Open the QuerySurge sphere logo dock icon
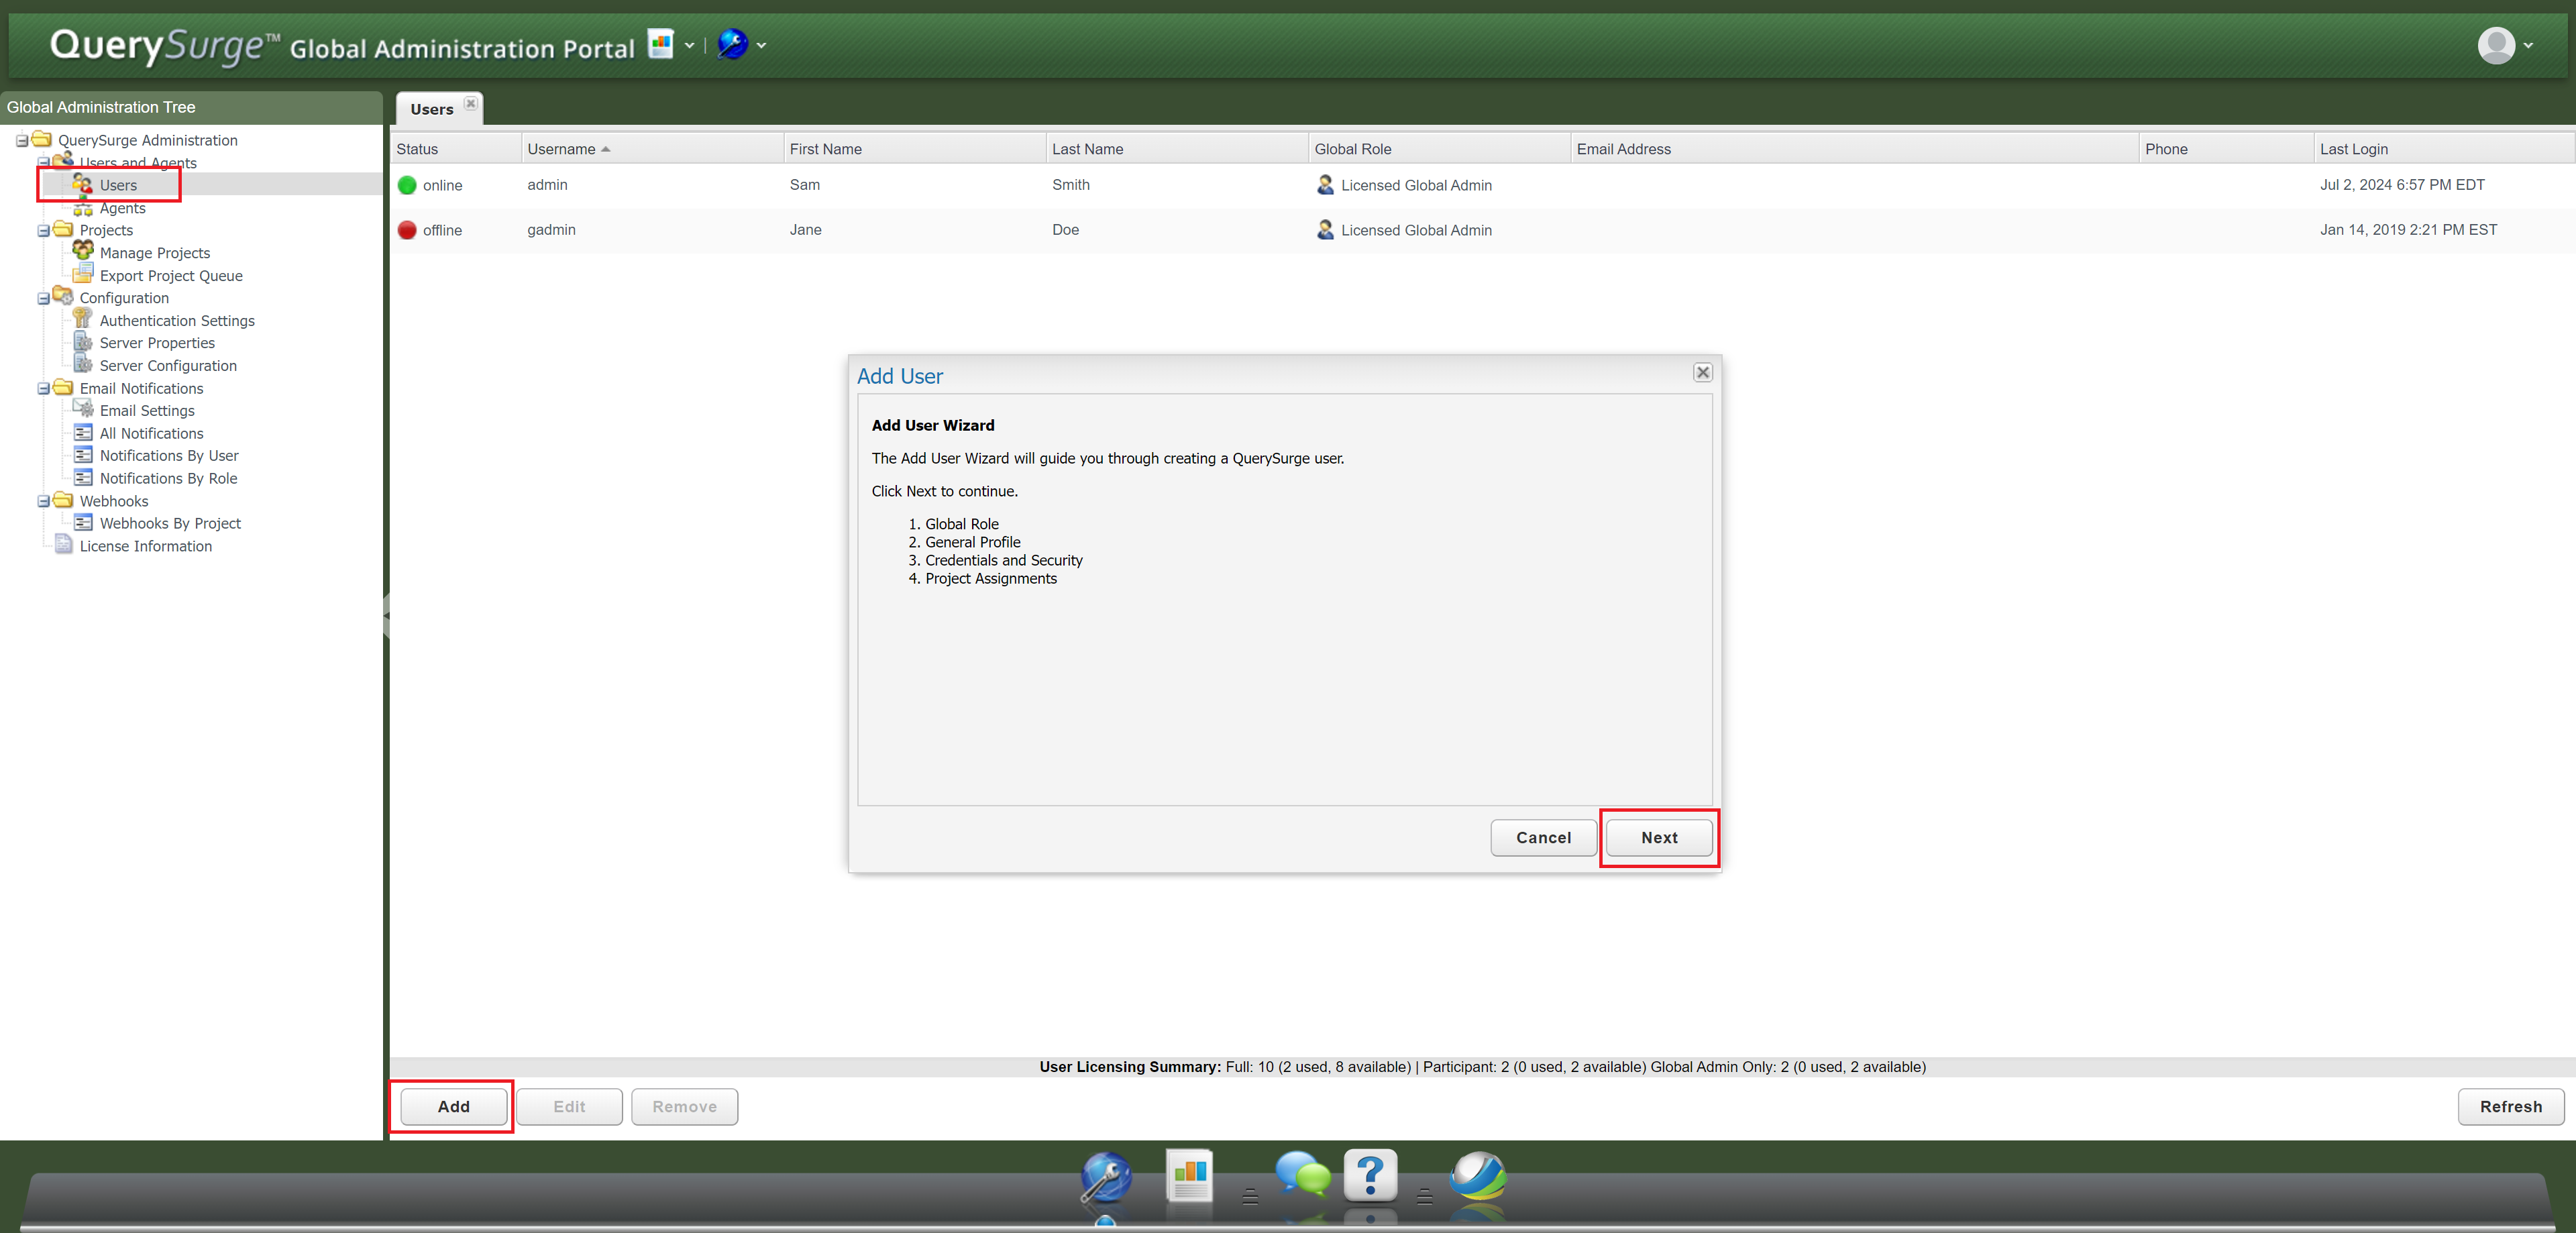Screen dimensions: 2576x1233 (x=1478, y=1176)
